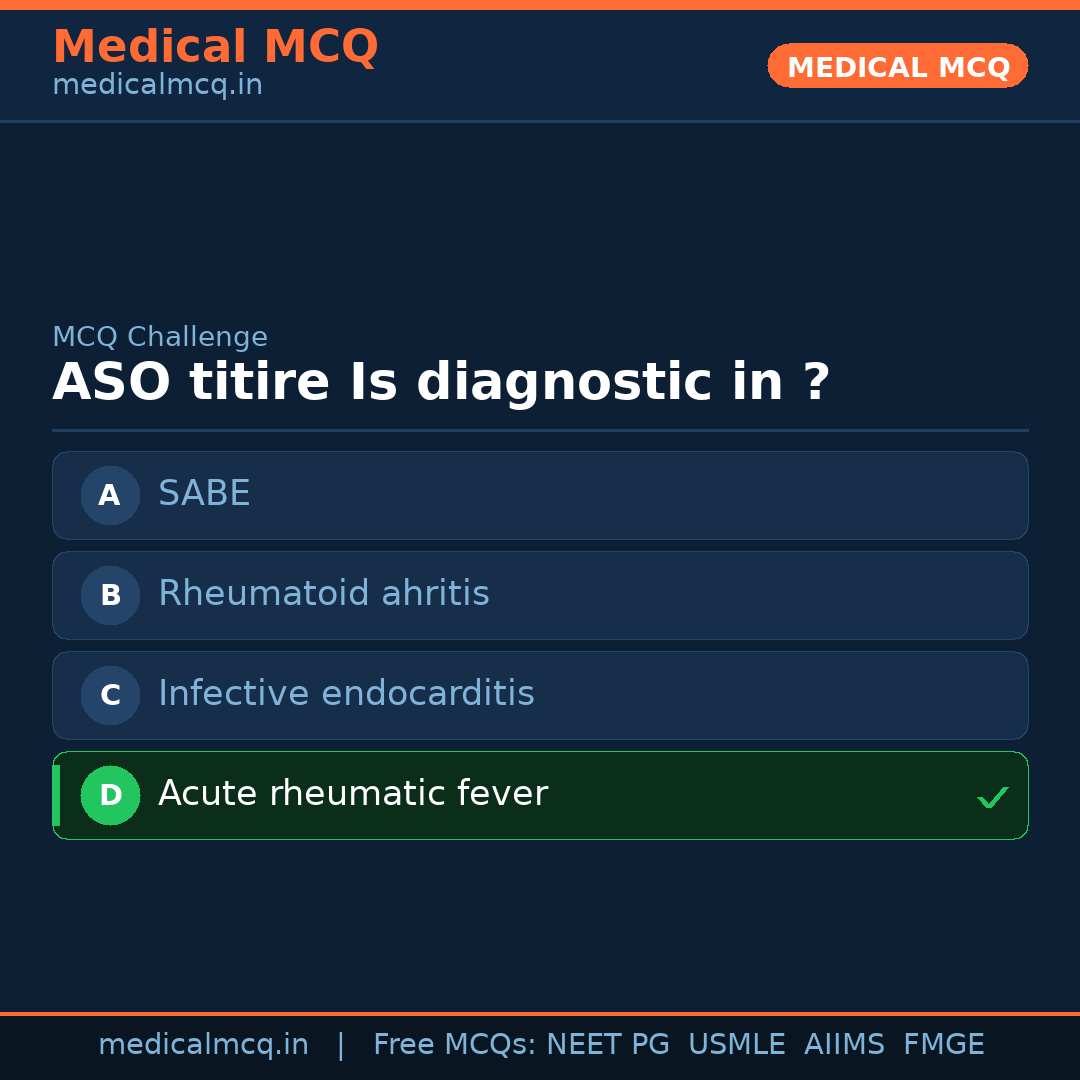Click AIIMS in the footer
The width and height of the screenshot is (1080, 1080).
pos(844,1045)
